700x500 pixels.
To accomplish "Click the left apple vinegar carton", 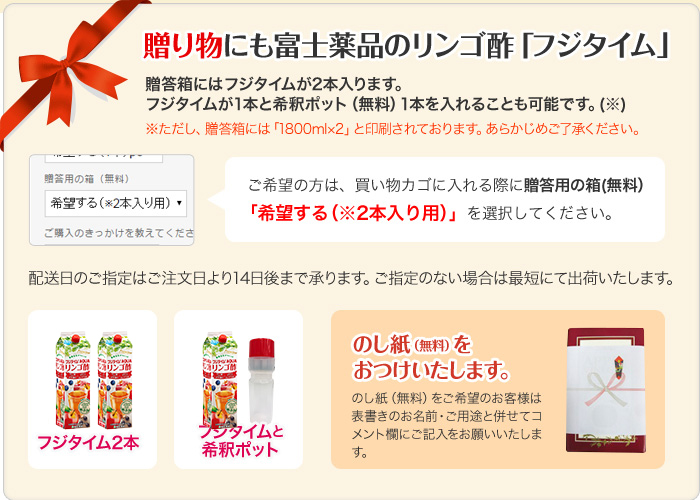I will coord(73,380).
